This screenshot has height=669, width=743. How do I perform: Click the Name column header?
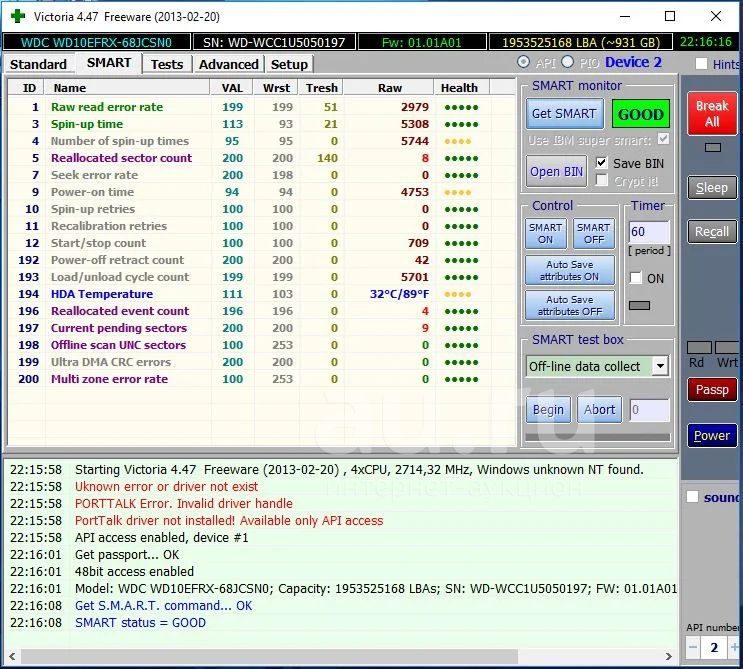[127, 88]
